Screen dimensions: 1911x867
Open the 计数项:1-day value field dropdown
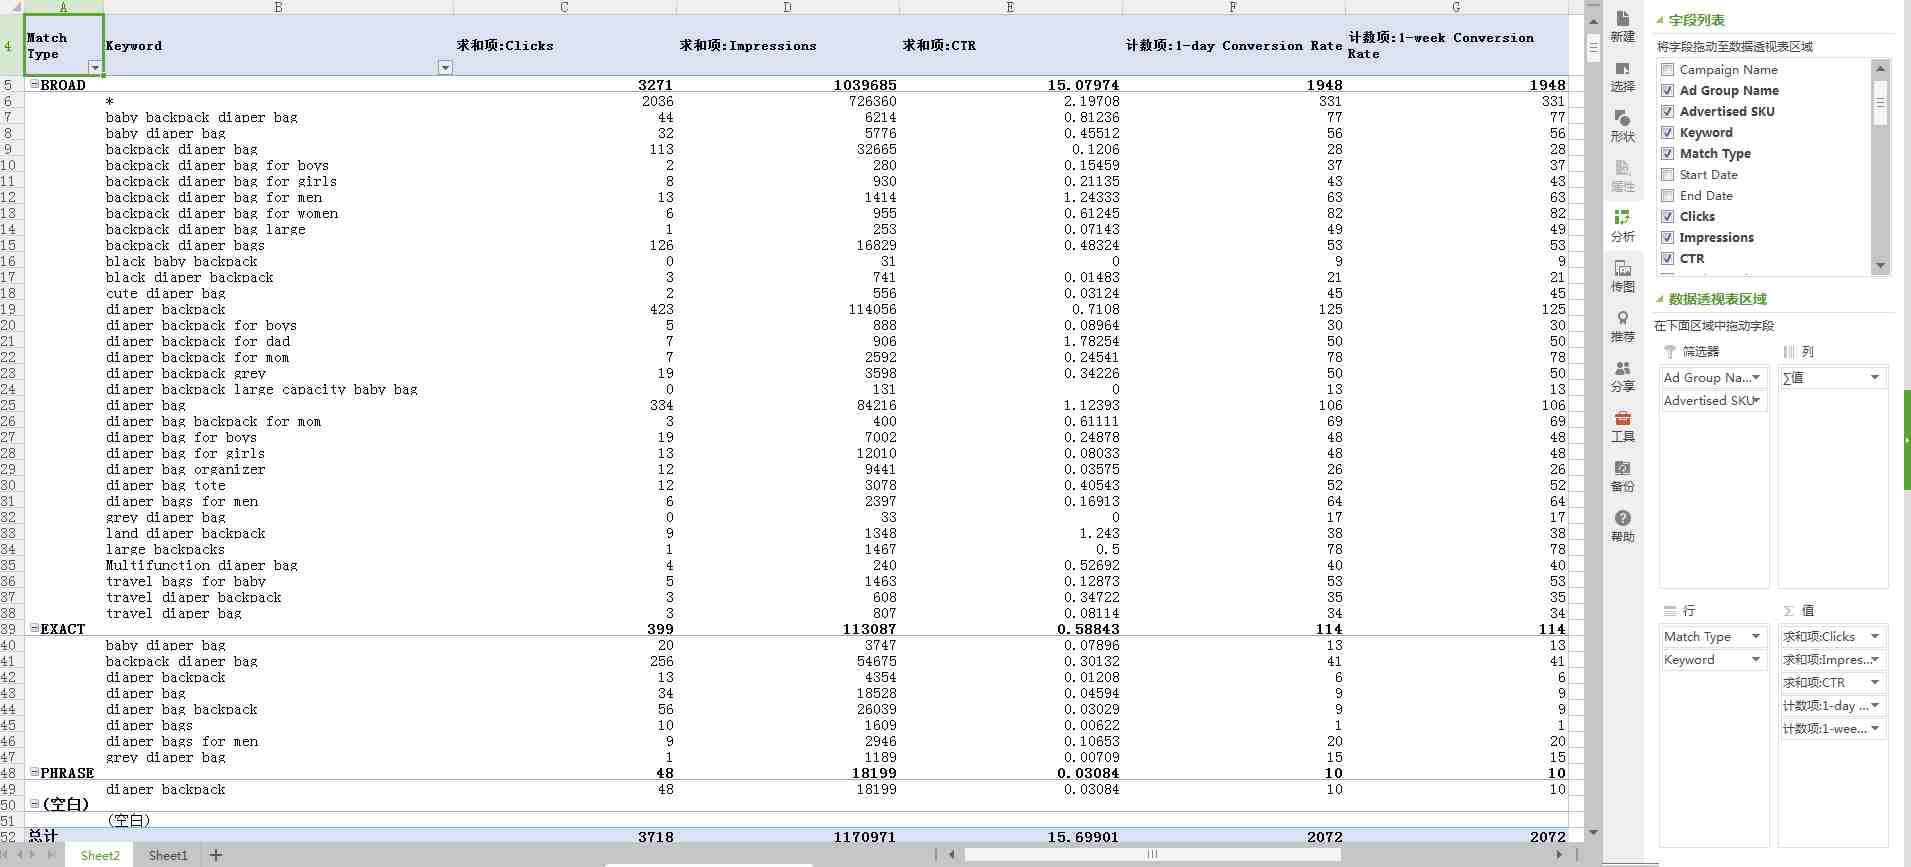tap(1875, 705)
